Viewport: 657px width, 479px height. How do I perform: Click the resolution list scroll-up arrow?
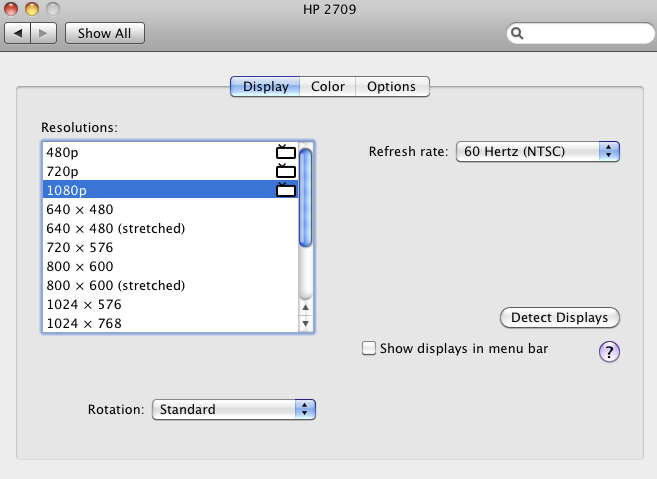(305, 307)
